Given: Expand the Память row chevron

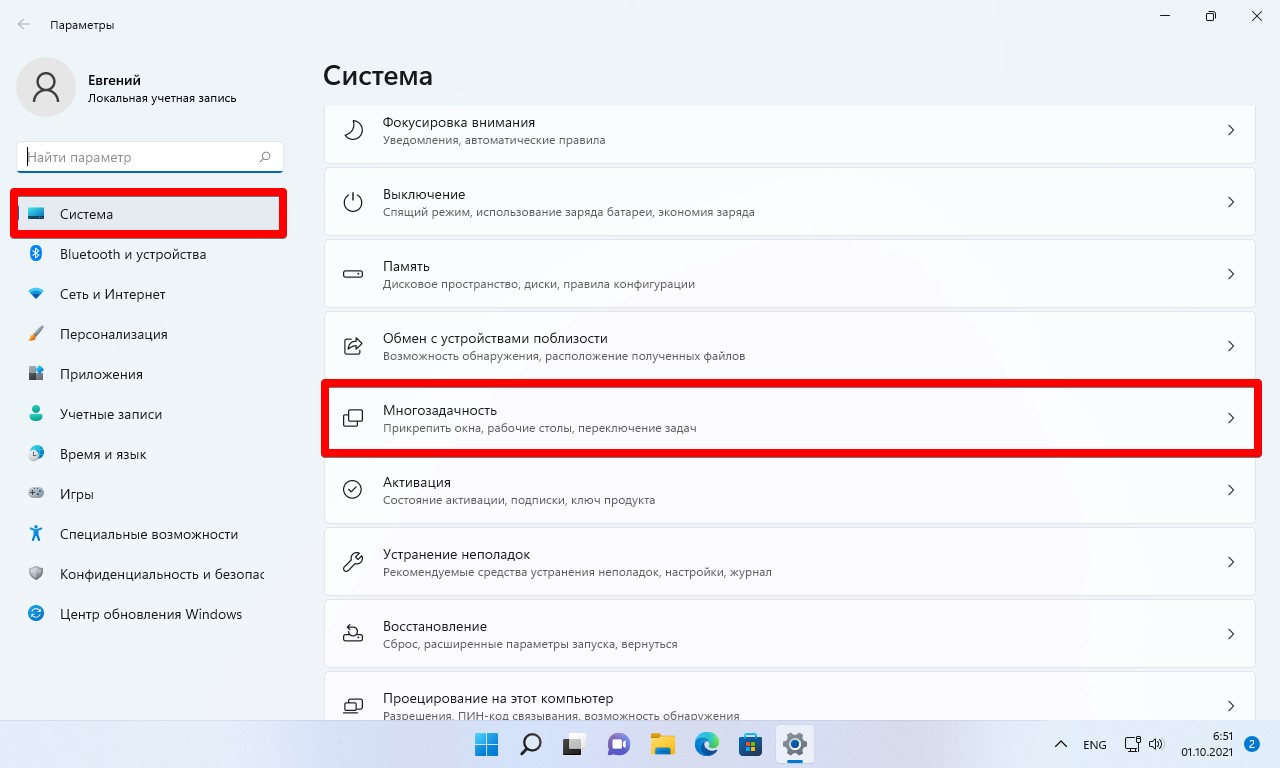Looking at the screenshot, I should 1231,274.
